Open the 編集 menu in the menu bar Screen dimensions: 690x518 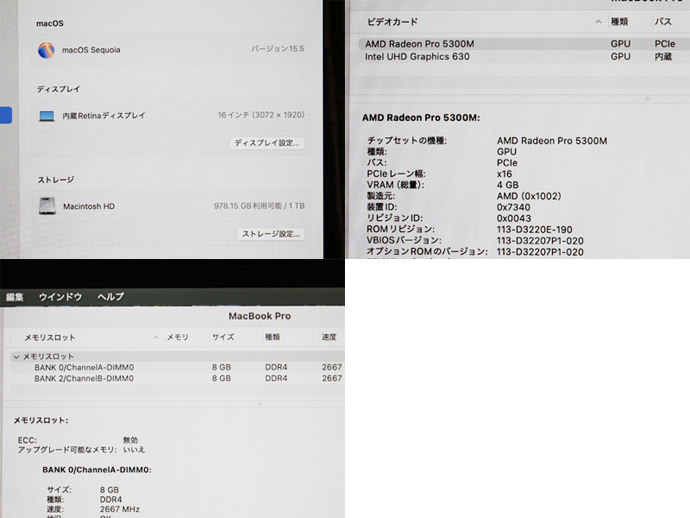[14, 297]
